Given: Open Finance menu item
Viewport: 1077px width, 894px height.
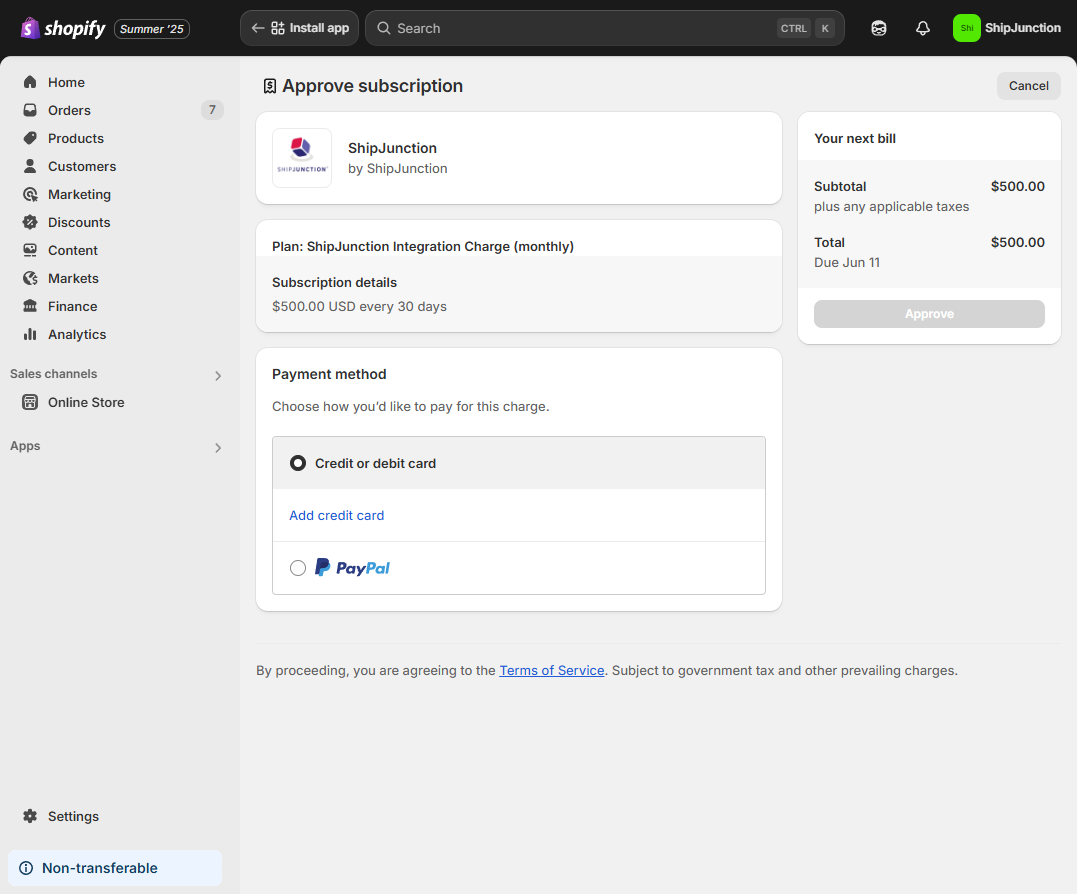Looking at the screenshot, I should coord(73,306).
